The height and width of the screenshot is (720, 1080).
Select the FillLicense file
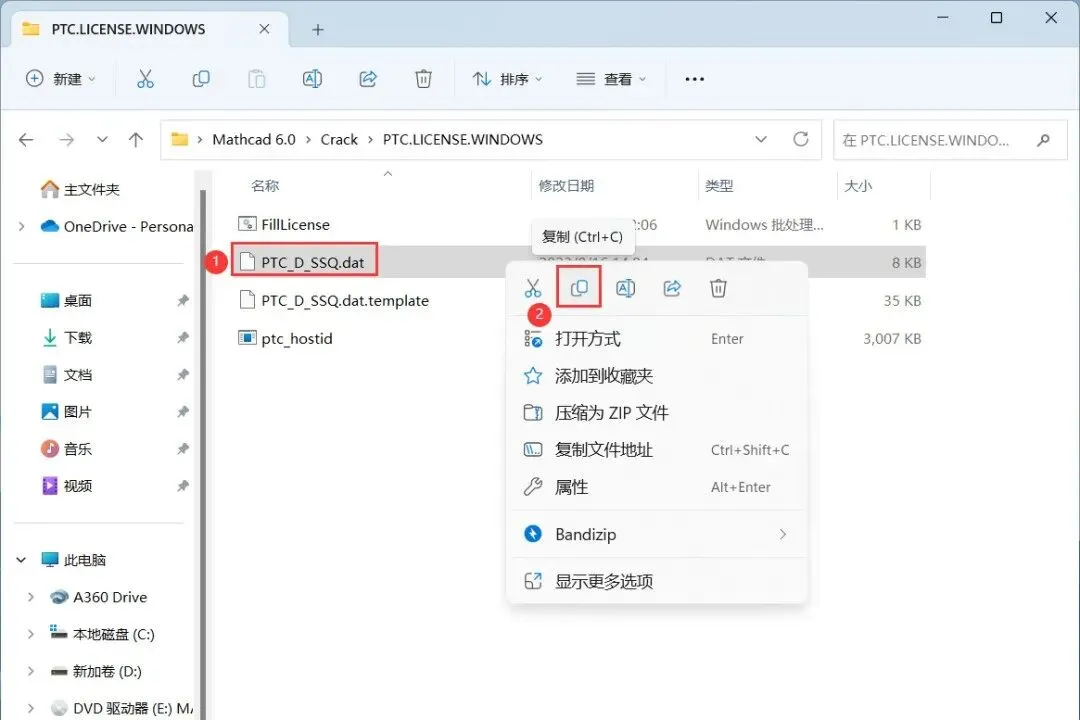284,225
